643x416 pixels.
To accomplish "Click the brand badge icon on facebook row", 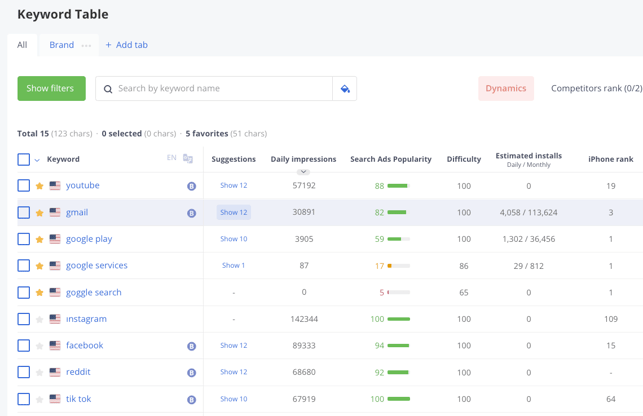I will click(x=192, y=346).
